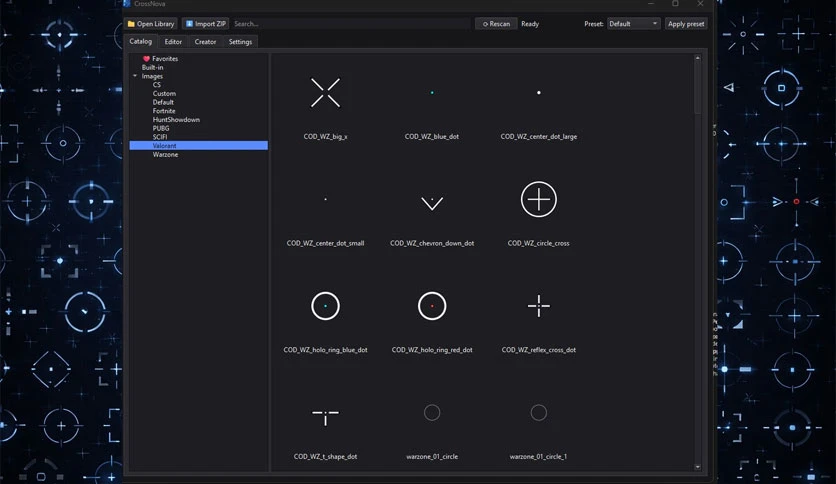Switch to the Catalog tab
836x484 pixels.
pyautogui.click(x=141, y=42)
